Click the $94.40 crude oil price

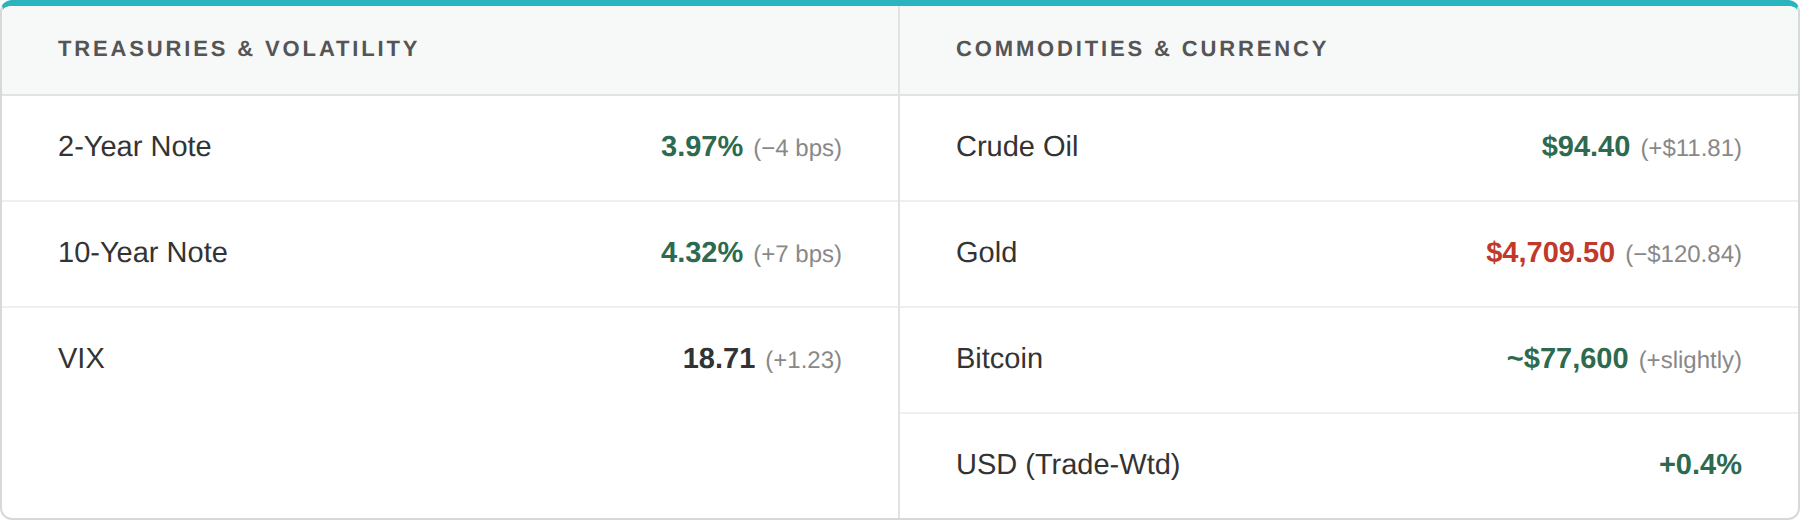(1585, 147)
